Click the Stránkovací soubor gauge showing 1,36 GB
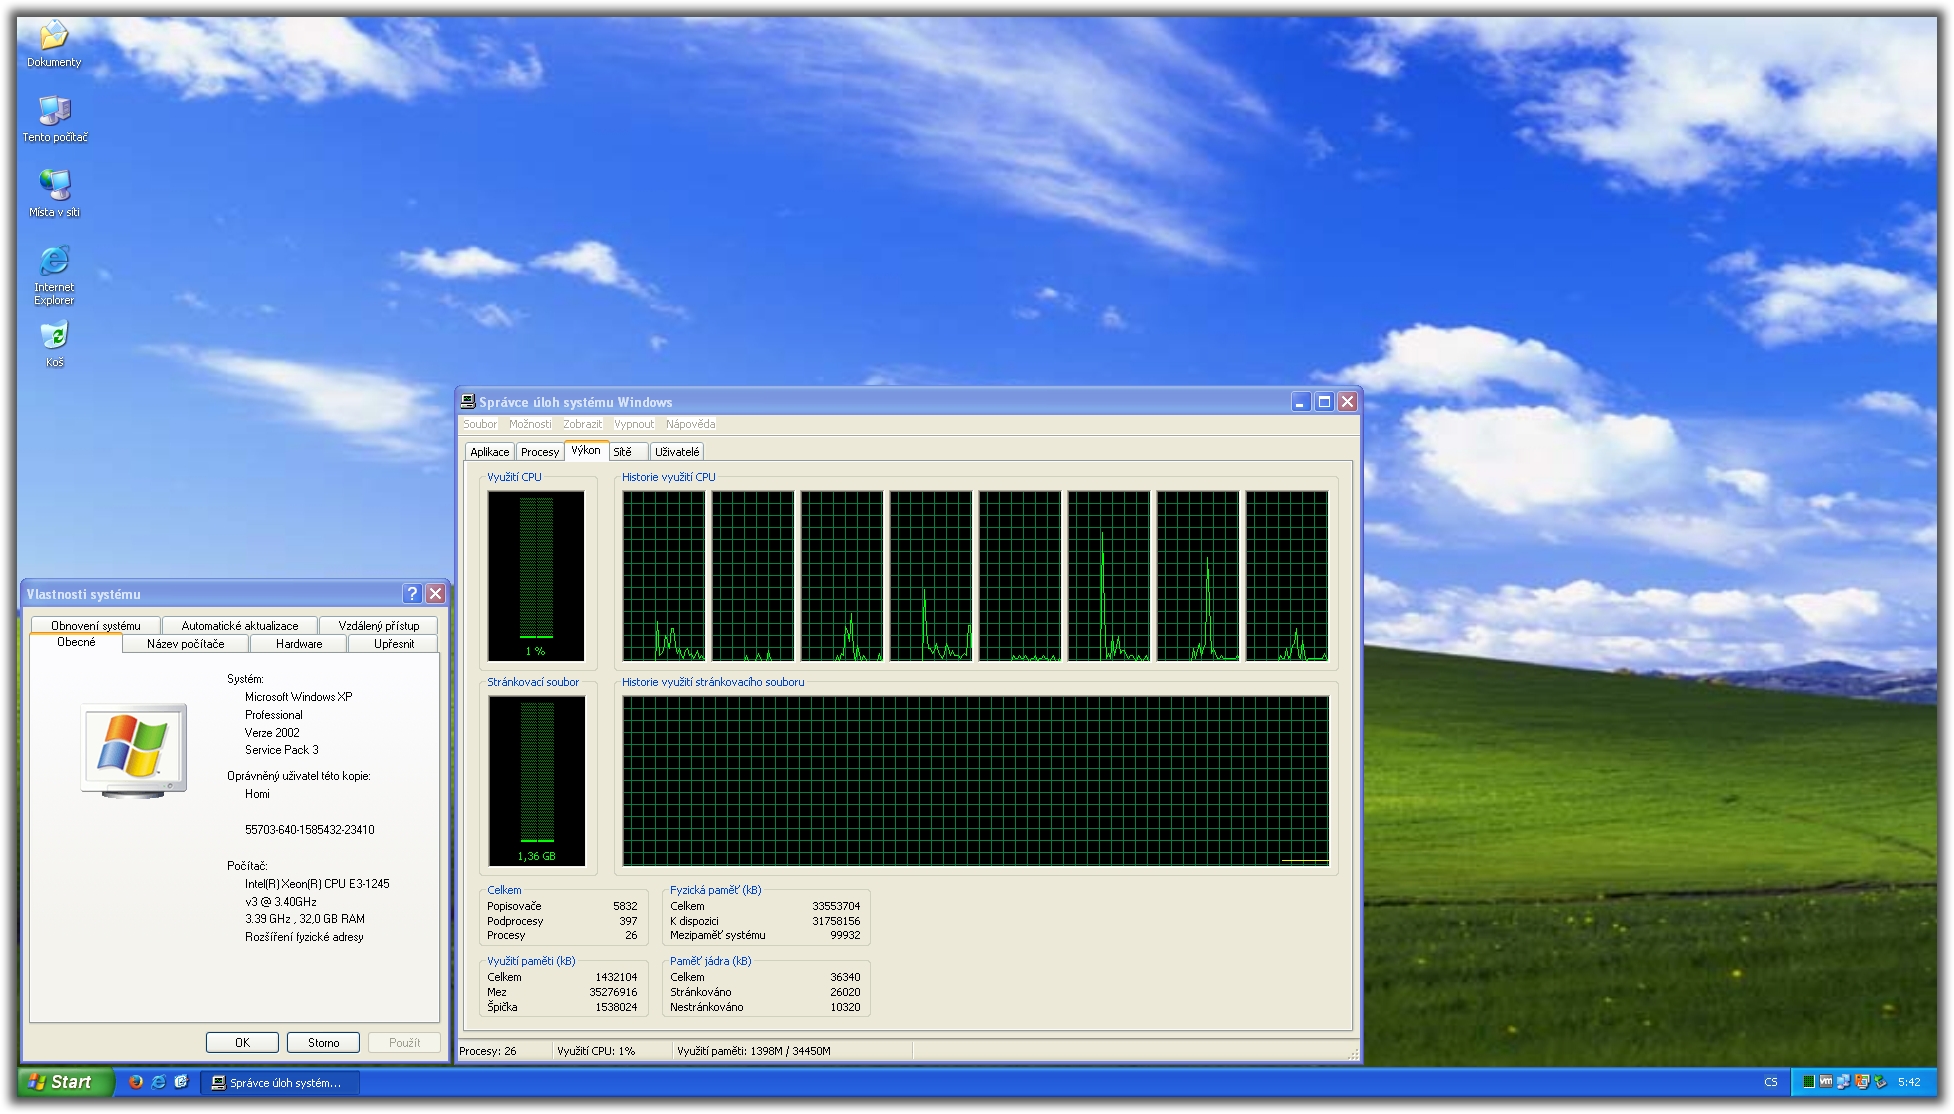Screen dimensions: 1954x1114 coord(536,781)
